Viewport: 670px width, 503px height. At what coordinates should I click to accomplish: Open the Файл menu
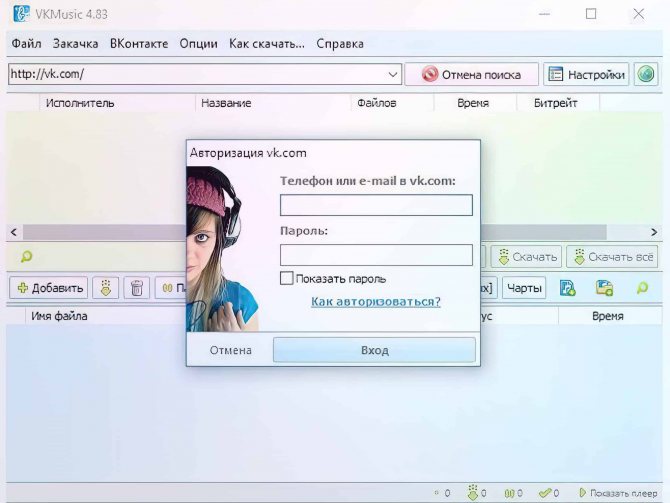[x=26, y=44]
